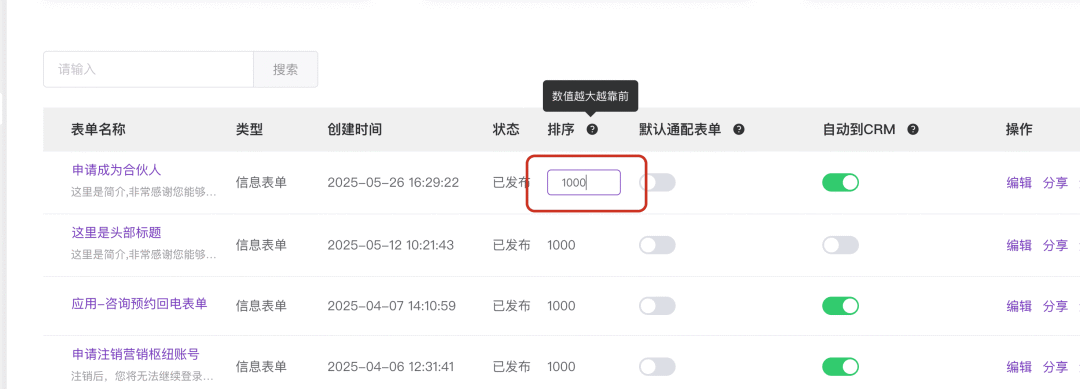Click the help icon beside 自动到CRM
Image resolution: width=1080 pixels, height=389 pixels.
(913, 129)
